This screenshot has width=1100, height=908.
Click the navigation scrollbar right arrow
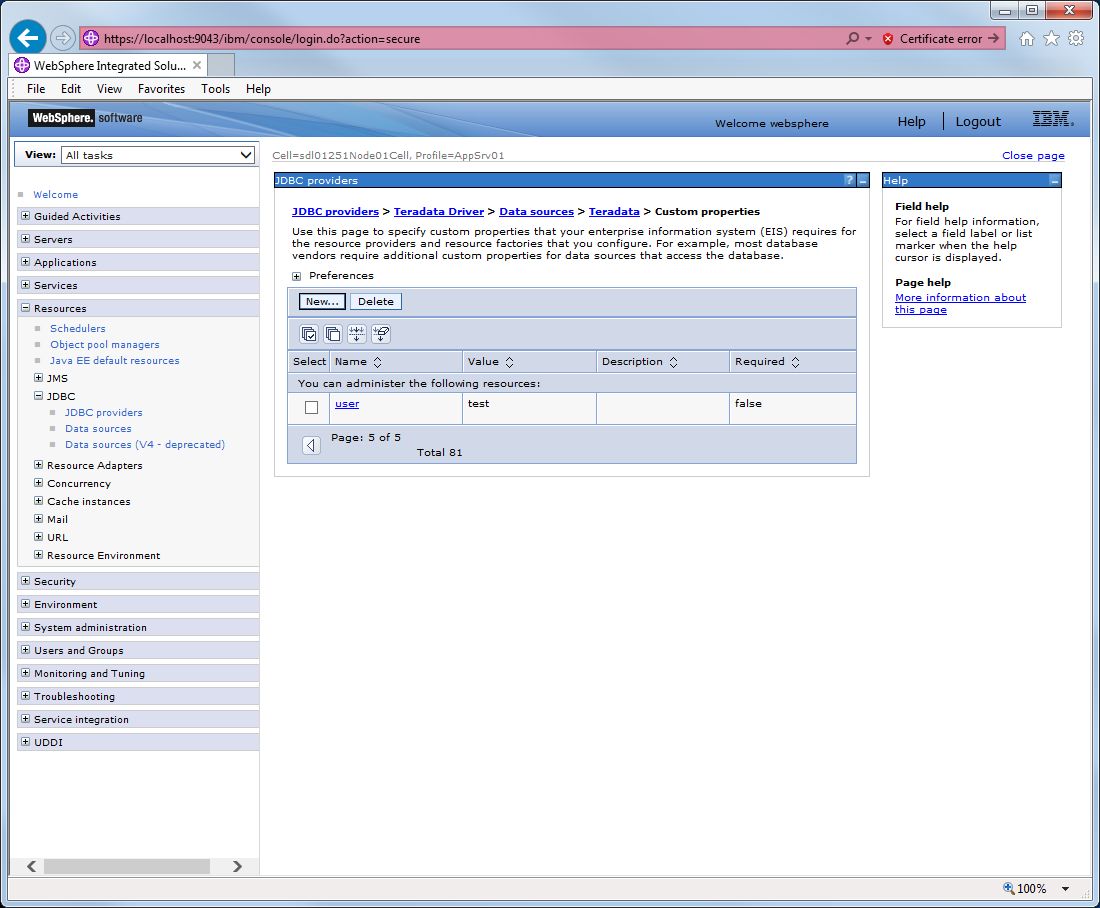click(x=237, y=866)
